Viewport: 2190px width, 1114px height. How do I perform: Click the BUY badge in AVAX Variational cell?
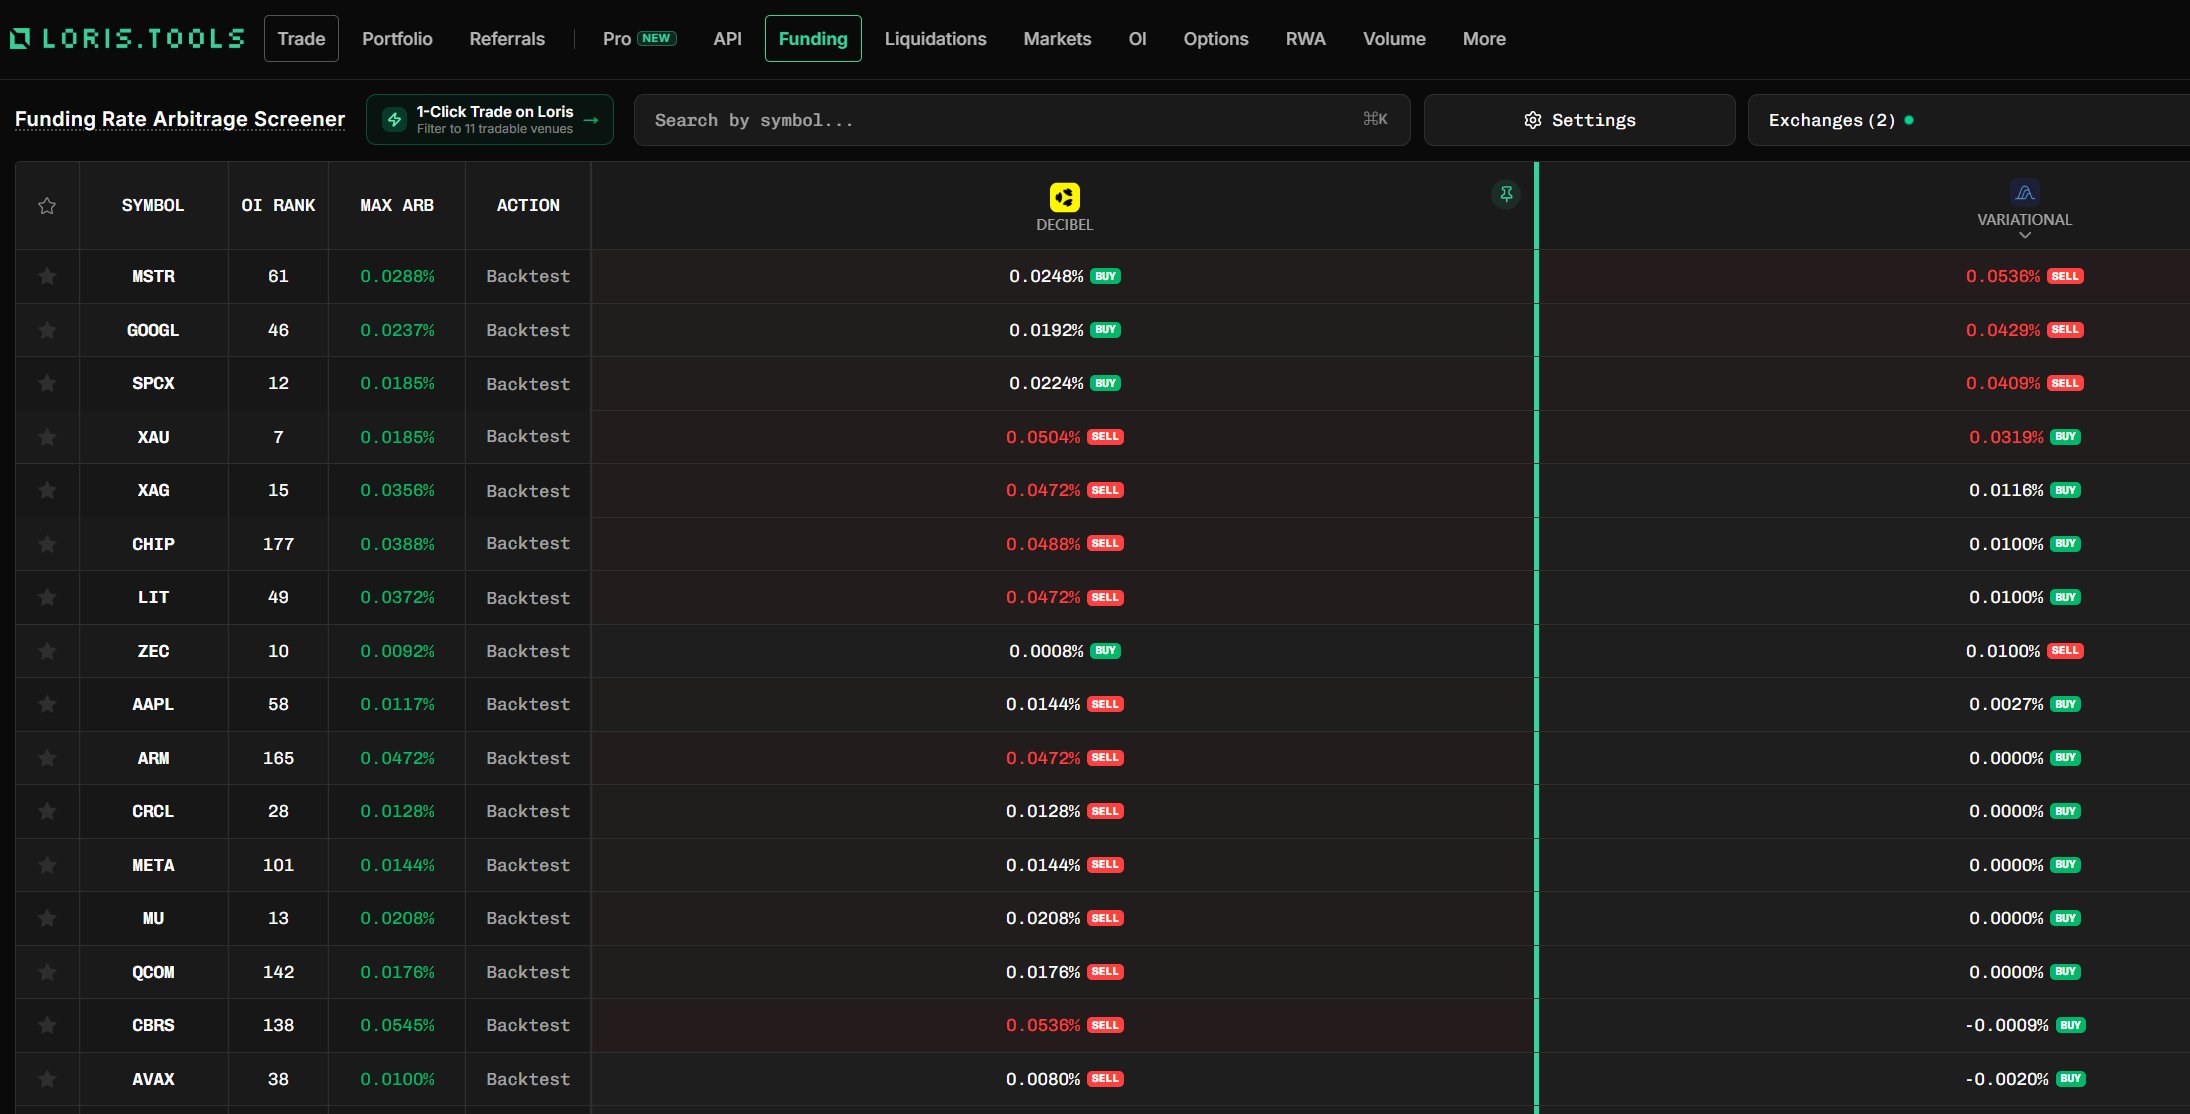coord(2070,1079)
